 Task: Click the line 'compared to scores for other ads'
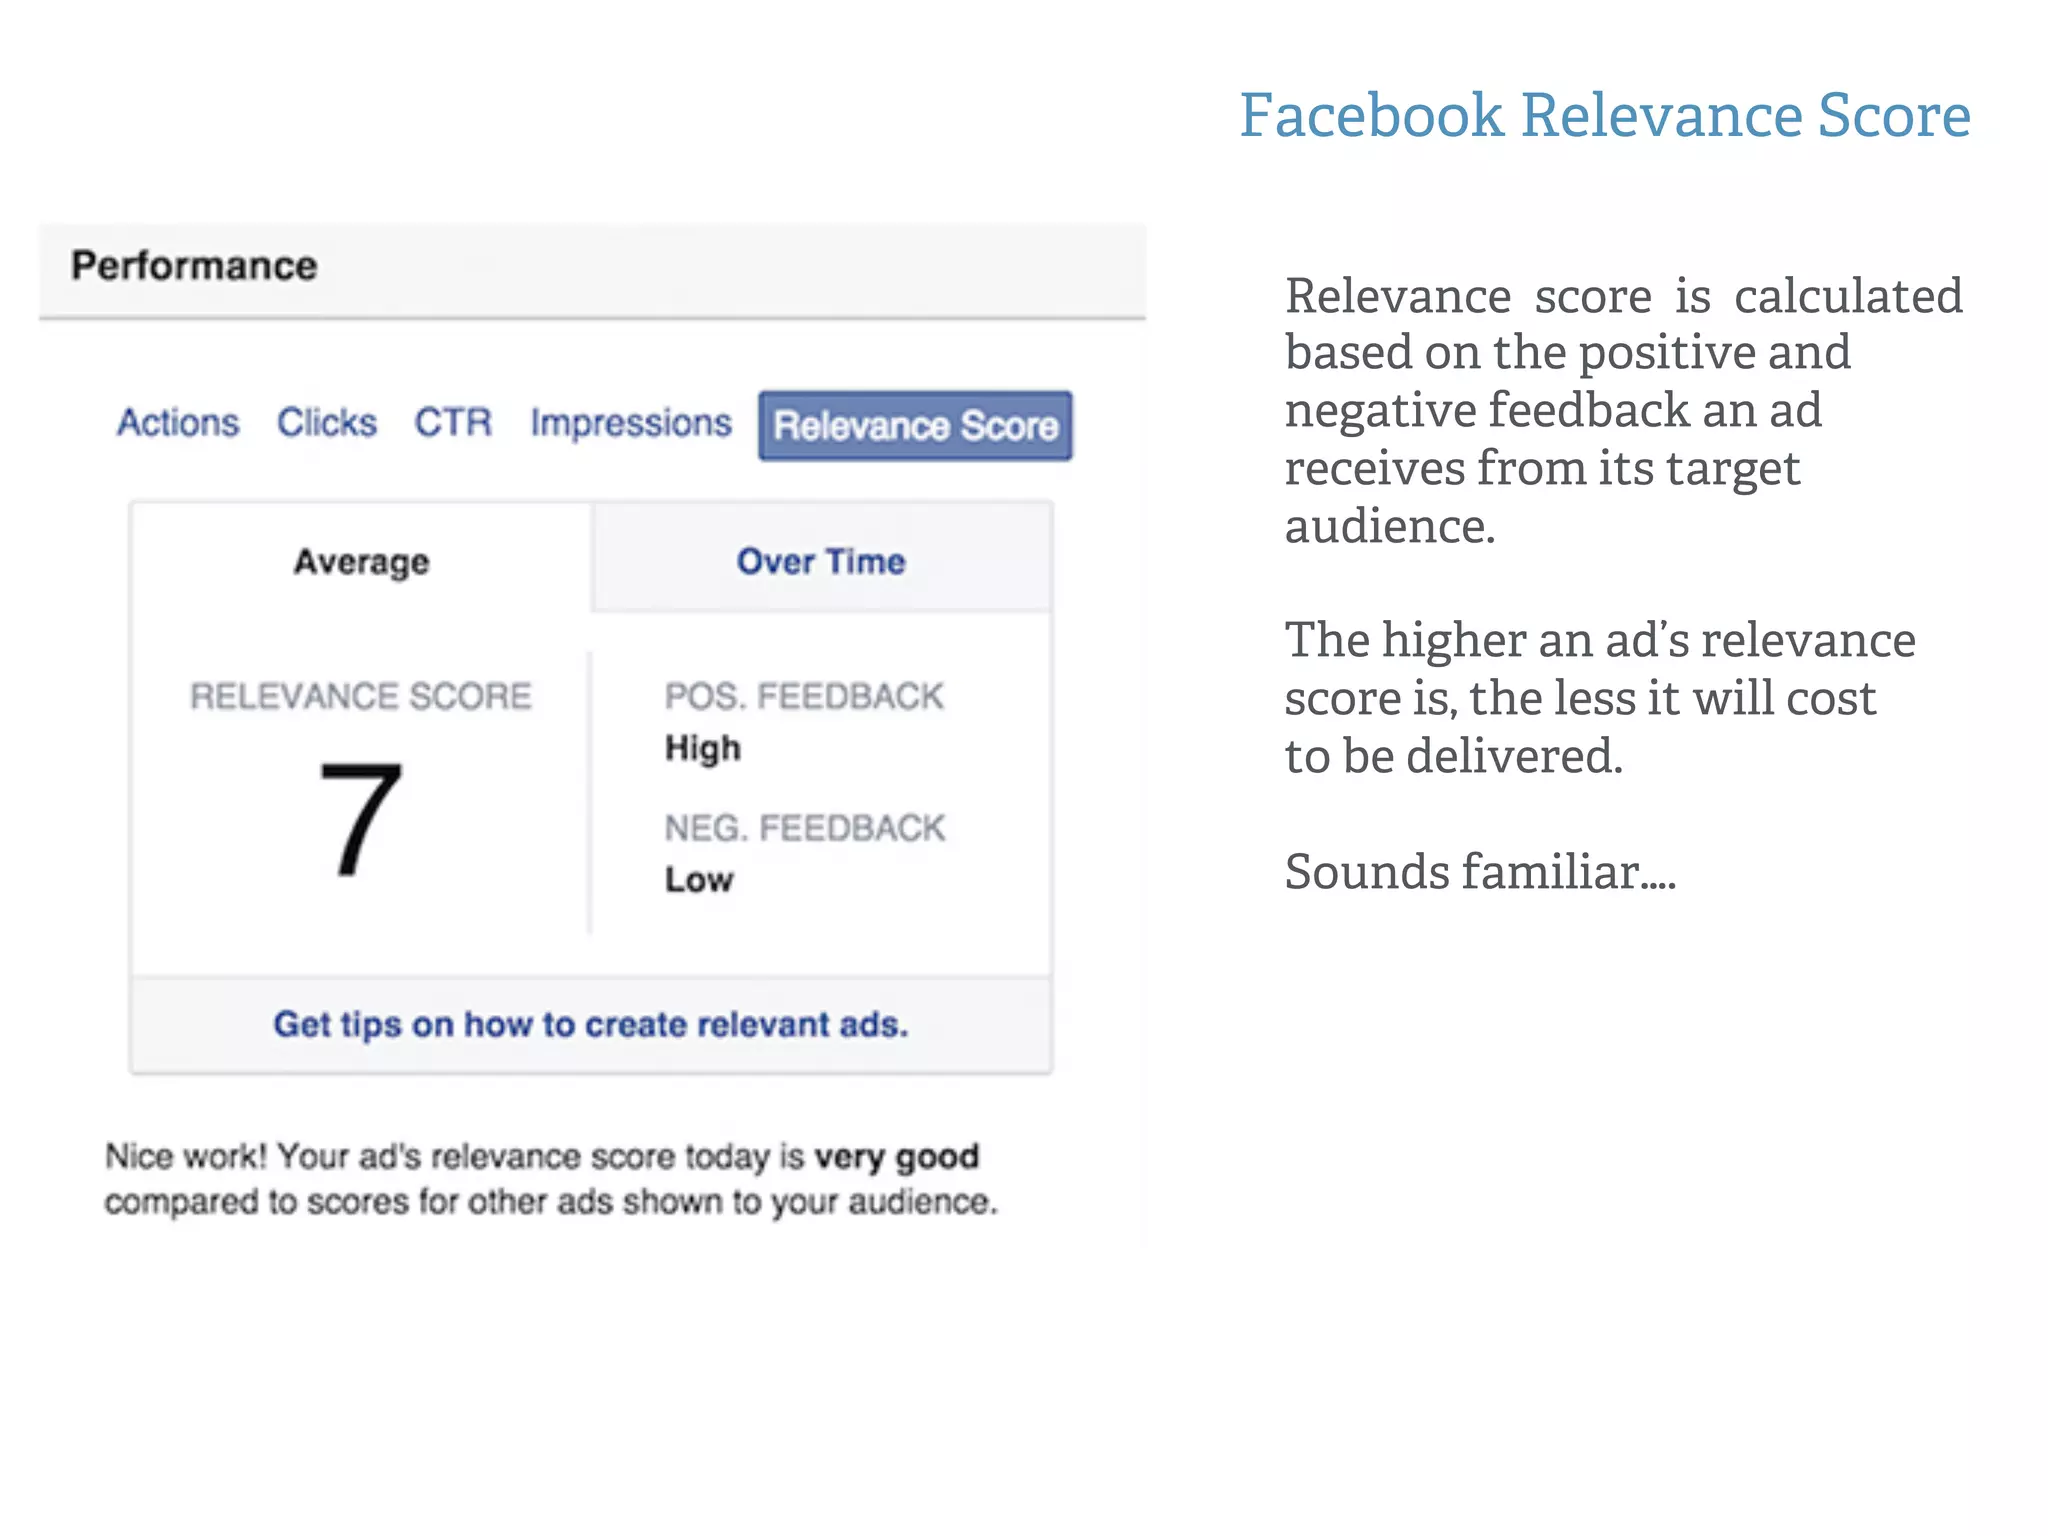551,1201
